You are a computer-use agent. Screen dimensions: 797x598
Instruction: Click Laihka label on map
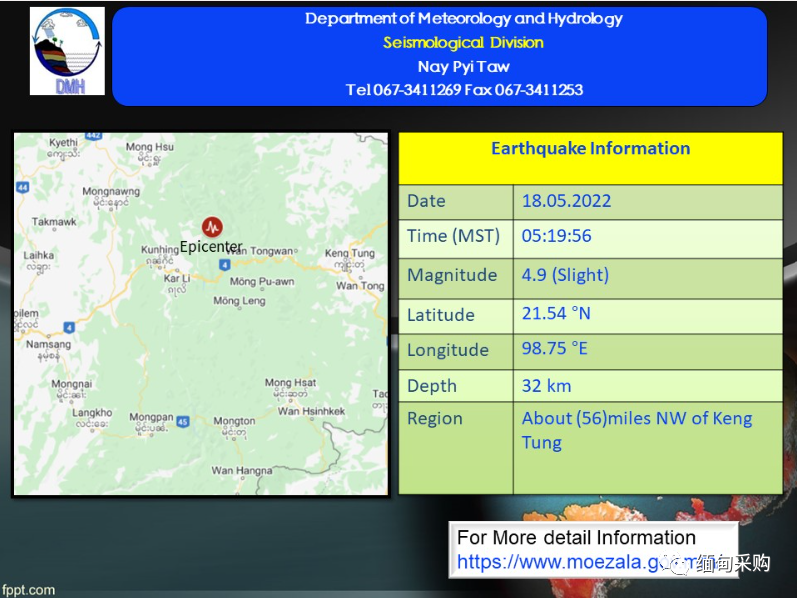pos(39,255)
